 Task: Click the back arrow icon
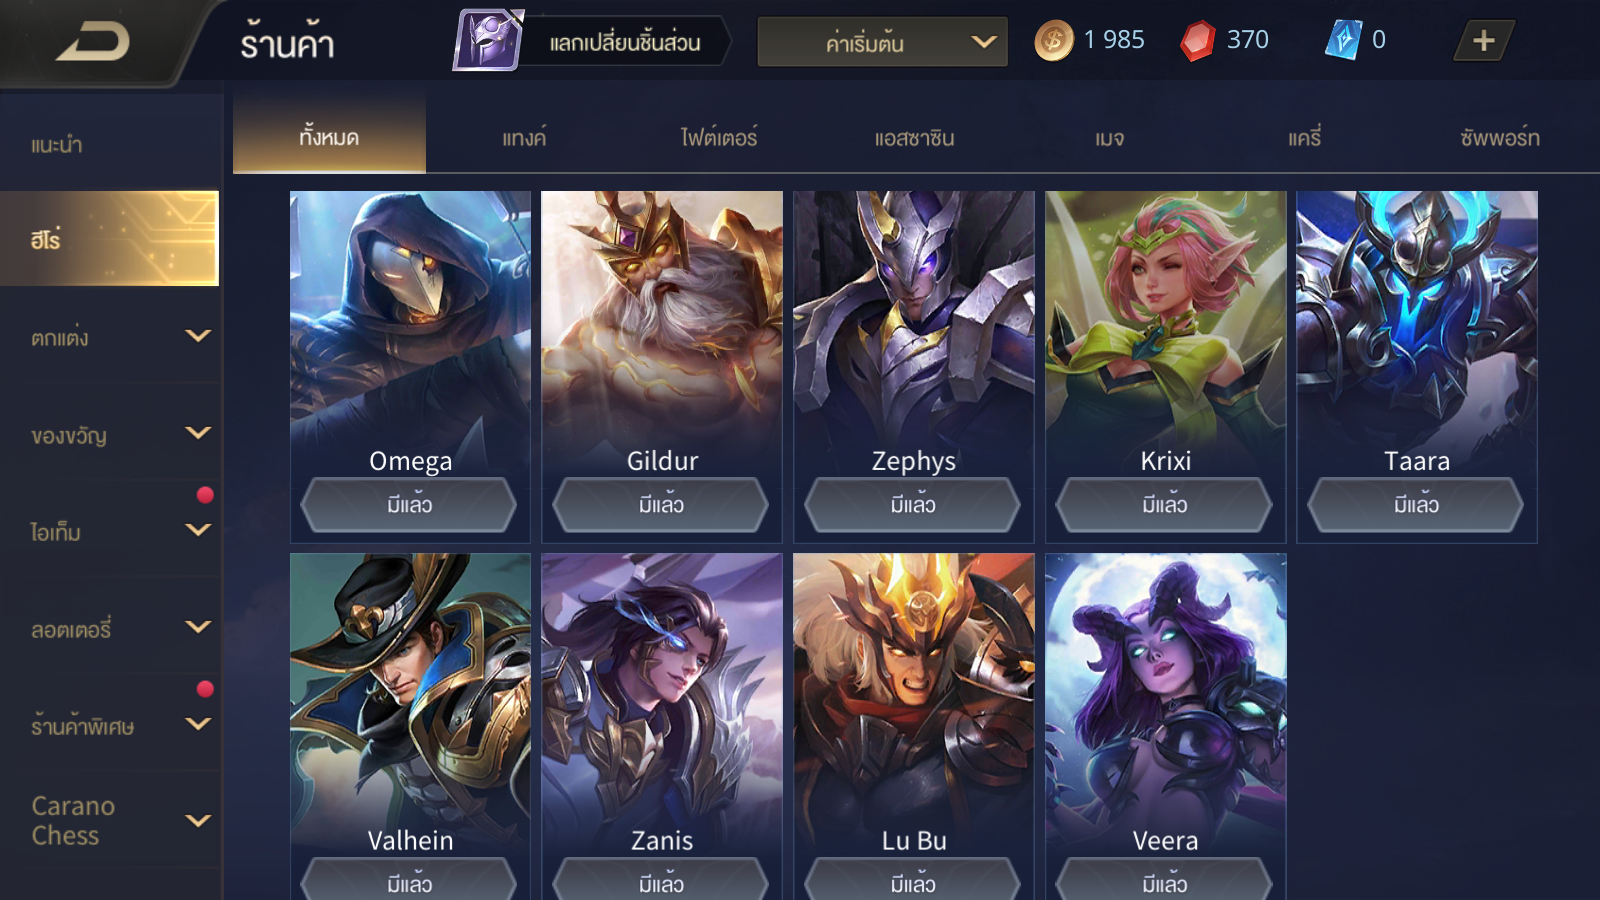pos(93,42)
